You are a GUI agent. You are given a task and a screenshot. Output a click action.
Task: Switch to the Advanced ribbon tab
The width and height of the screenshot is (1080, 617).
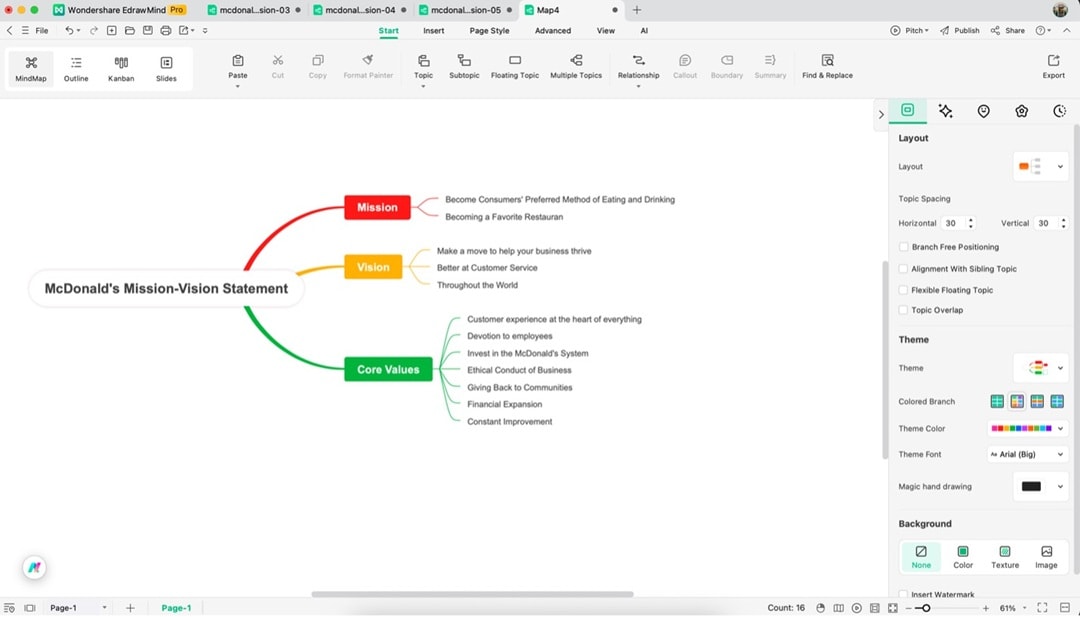[553, 30]
